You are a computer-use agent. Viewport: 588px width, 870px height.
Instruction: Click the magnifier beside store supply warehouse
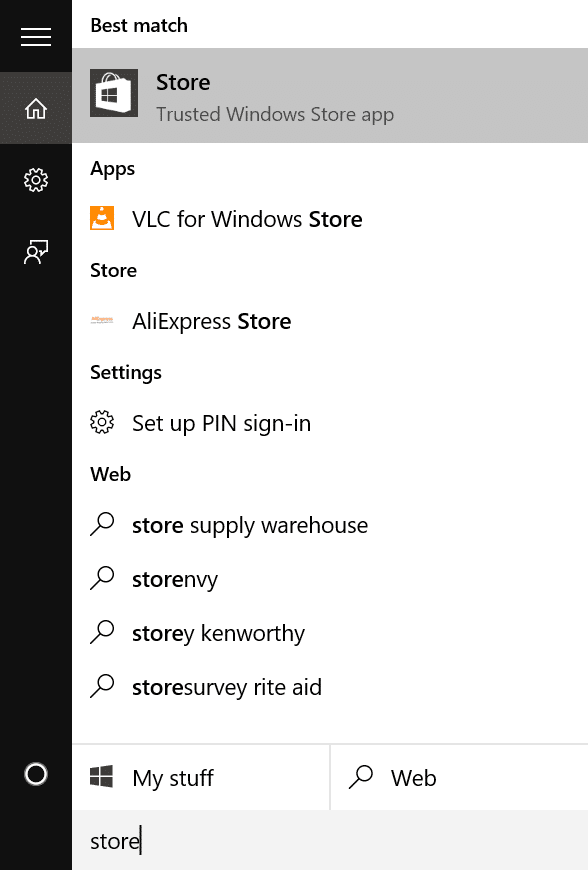[x=102, y=524]
